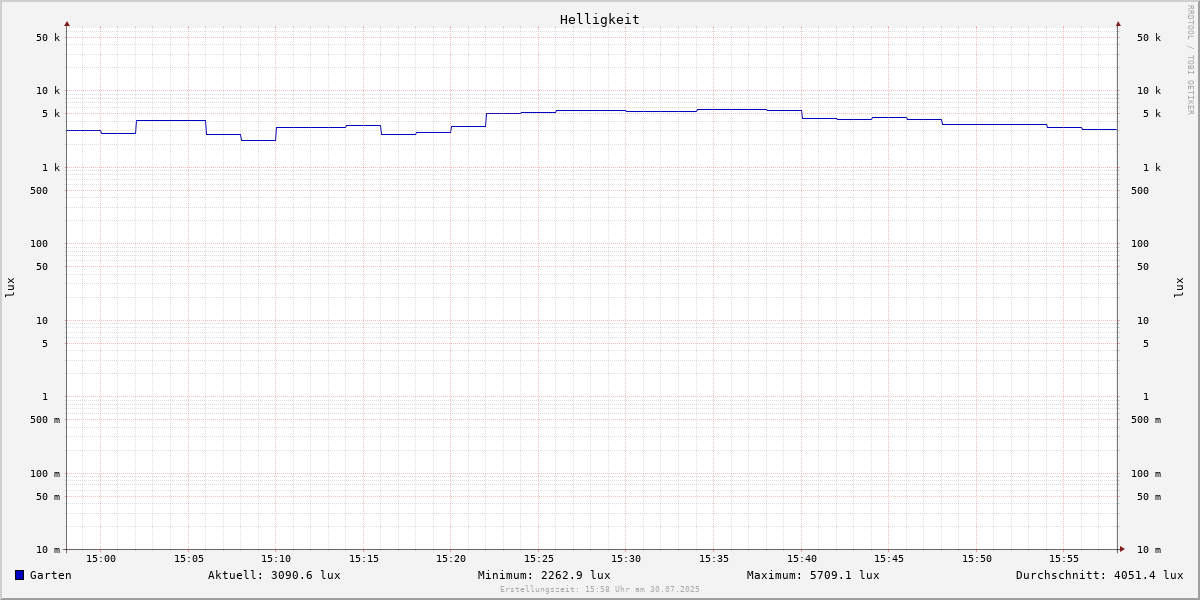
Task: Click the blue Garten legend color box
Action: (19, 575)
